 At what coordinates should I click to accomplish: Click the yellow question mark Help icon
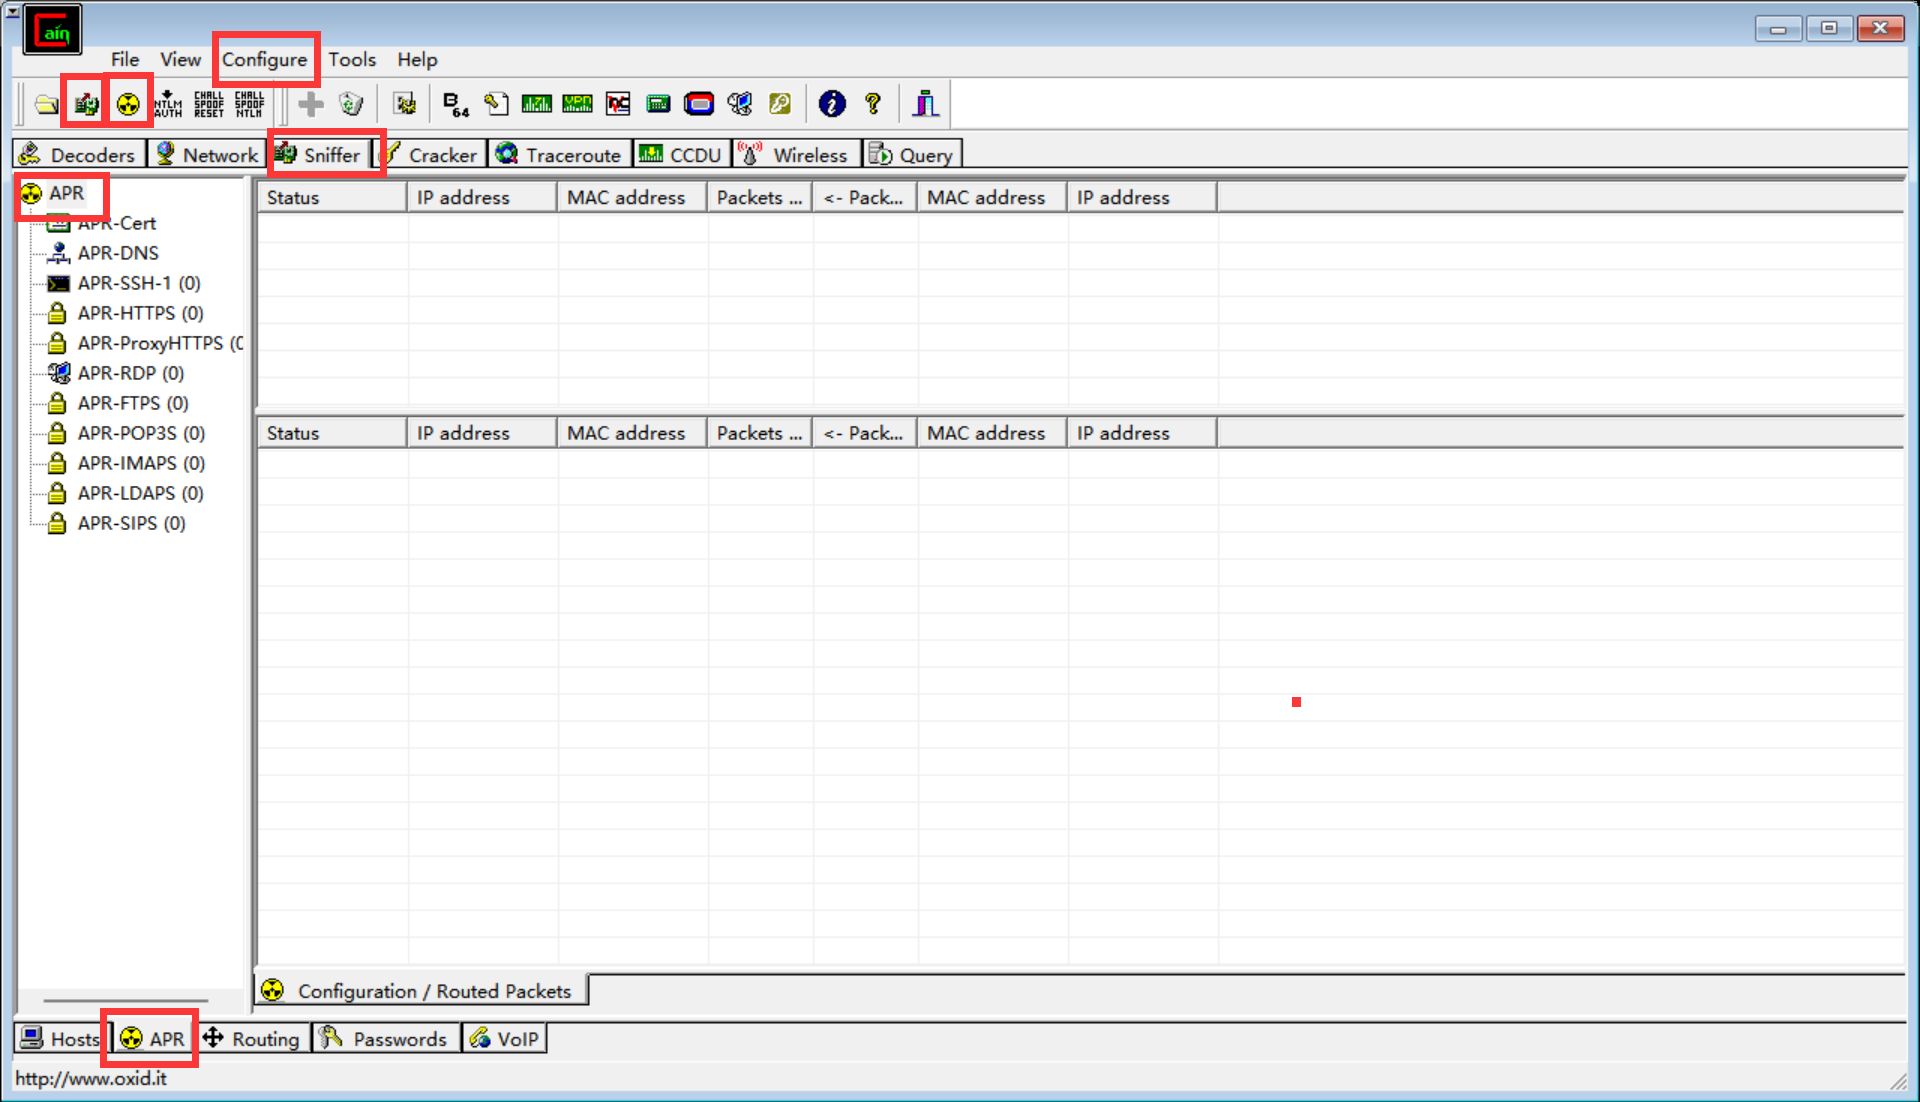click(x=873, y=103)
